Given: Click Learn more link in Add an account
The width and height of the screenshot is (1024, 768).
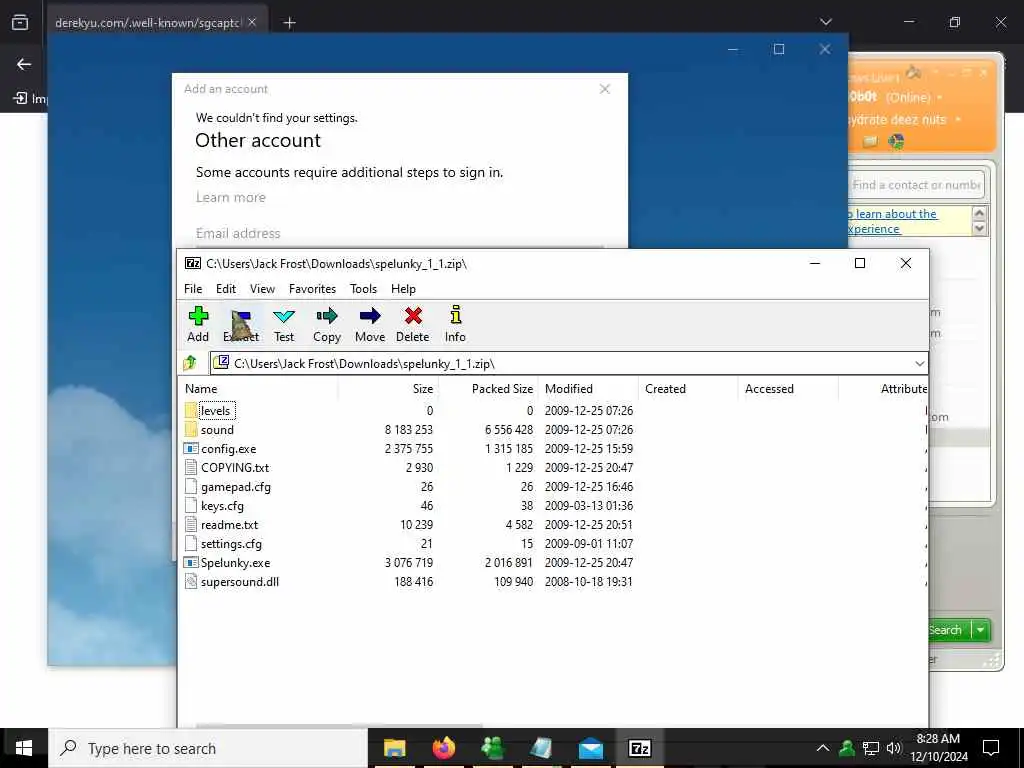Looking at the screenshot, I should 231,197.
